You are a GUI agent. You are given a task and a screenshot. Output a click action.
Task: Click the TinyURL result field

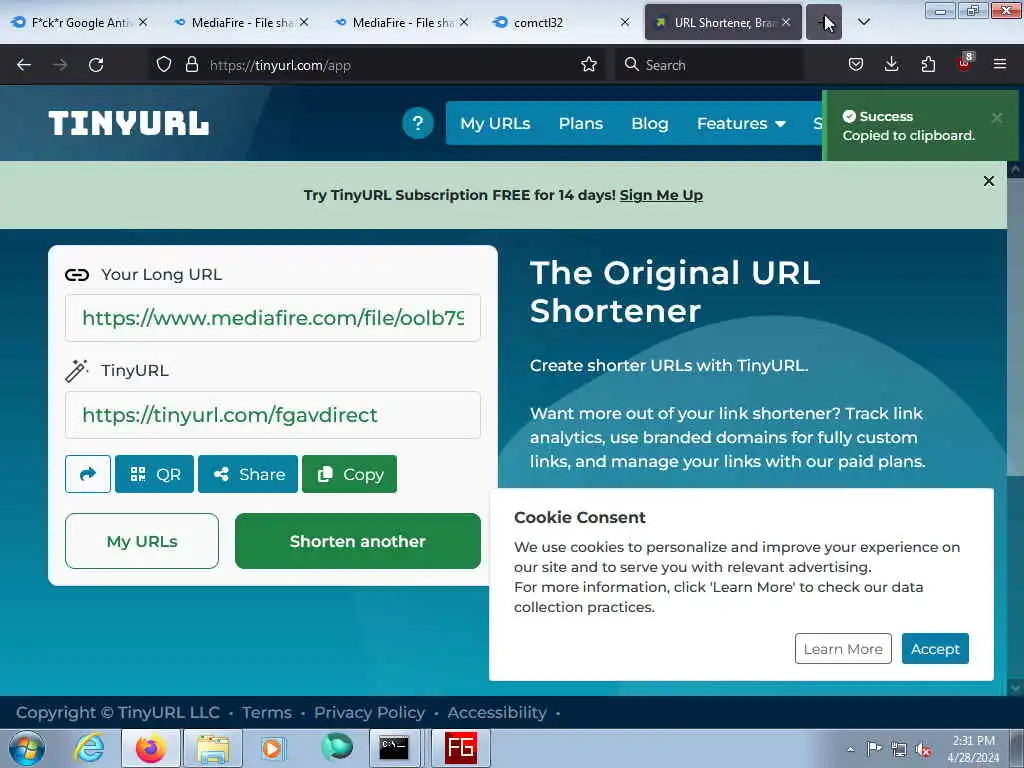point(273,415)
